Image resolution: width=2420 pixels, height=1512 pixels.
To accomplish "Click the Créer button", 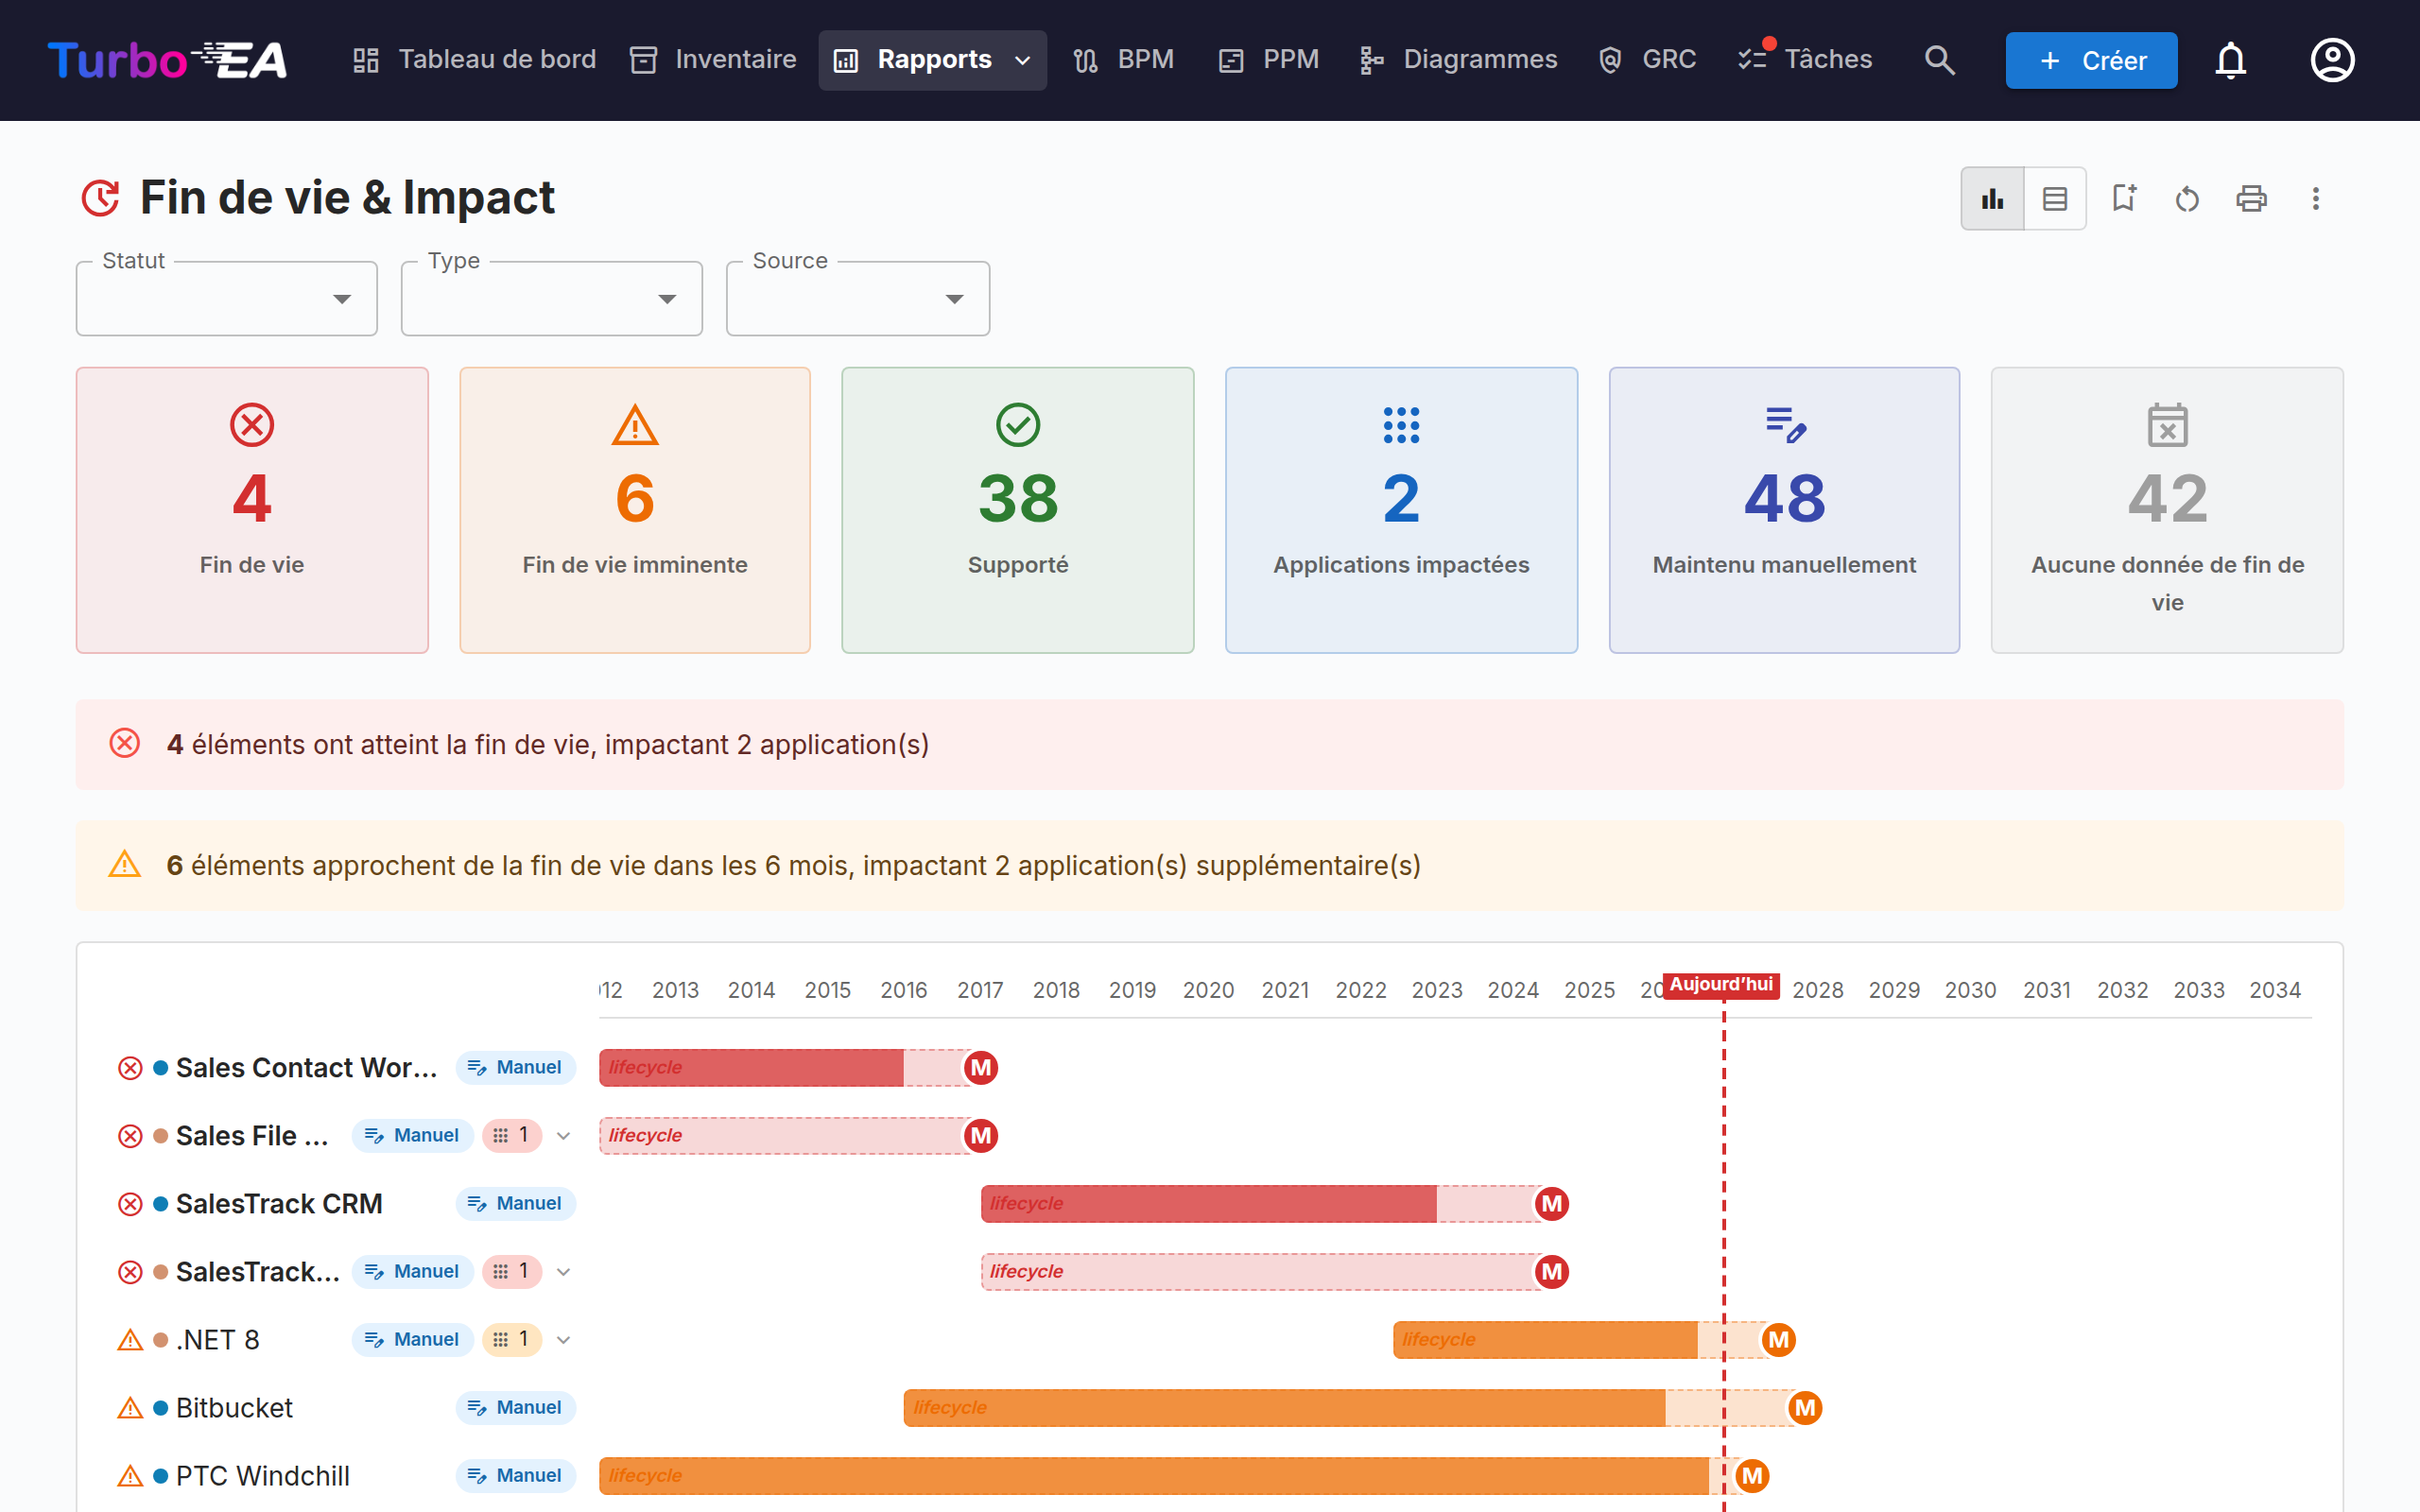I will [2091, 60].
